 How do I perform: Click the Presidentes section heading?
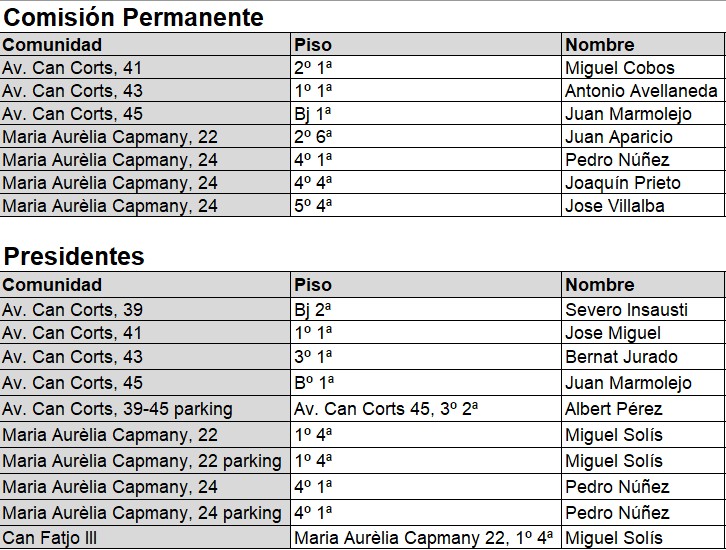click(x=74, y=256)
